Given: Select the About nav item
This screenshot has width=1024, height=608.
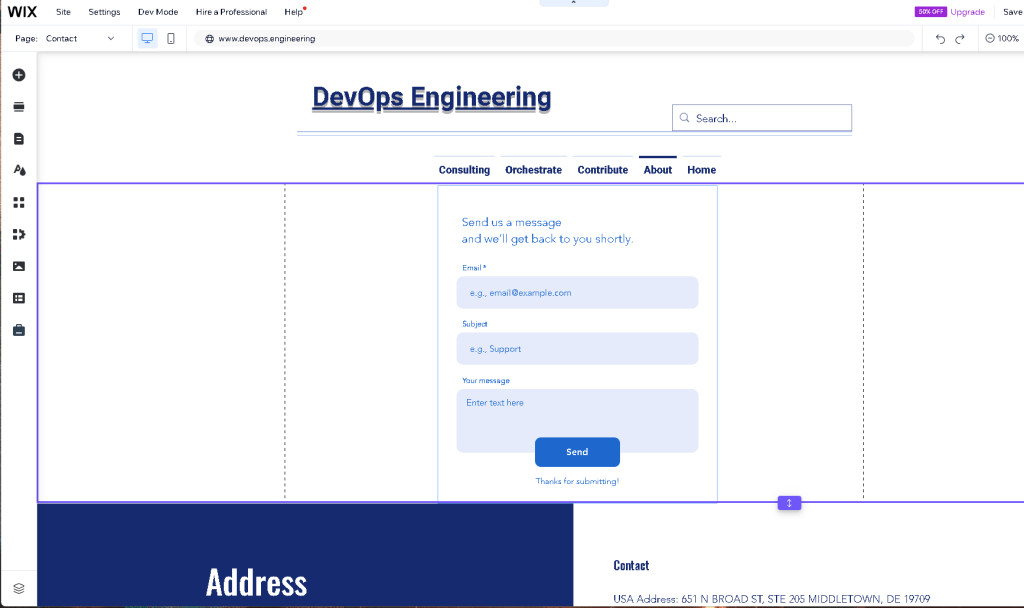Looking at the screenshot, I should point(658,170).
